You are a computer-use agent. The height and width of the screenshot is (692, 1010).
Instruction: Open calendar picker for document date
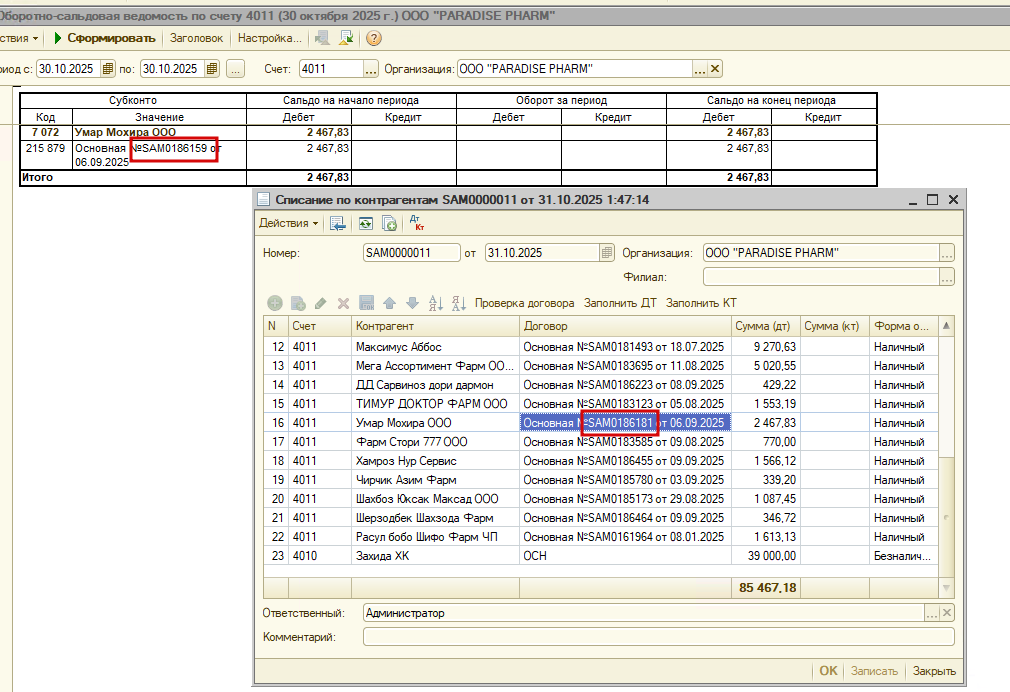click(x=608, y=253)
